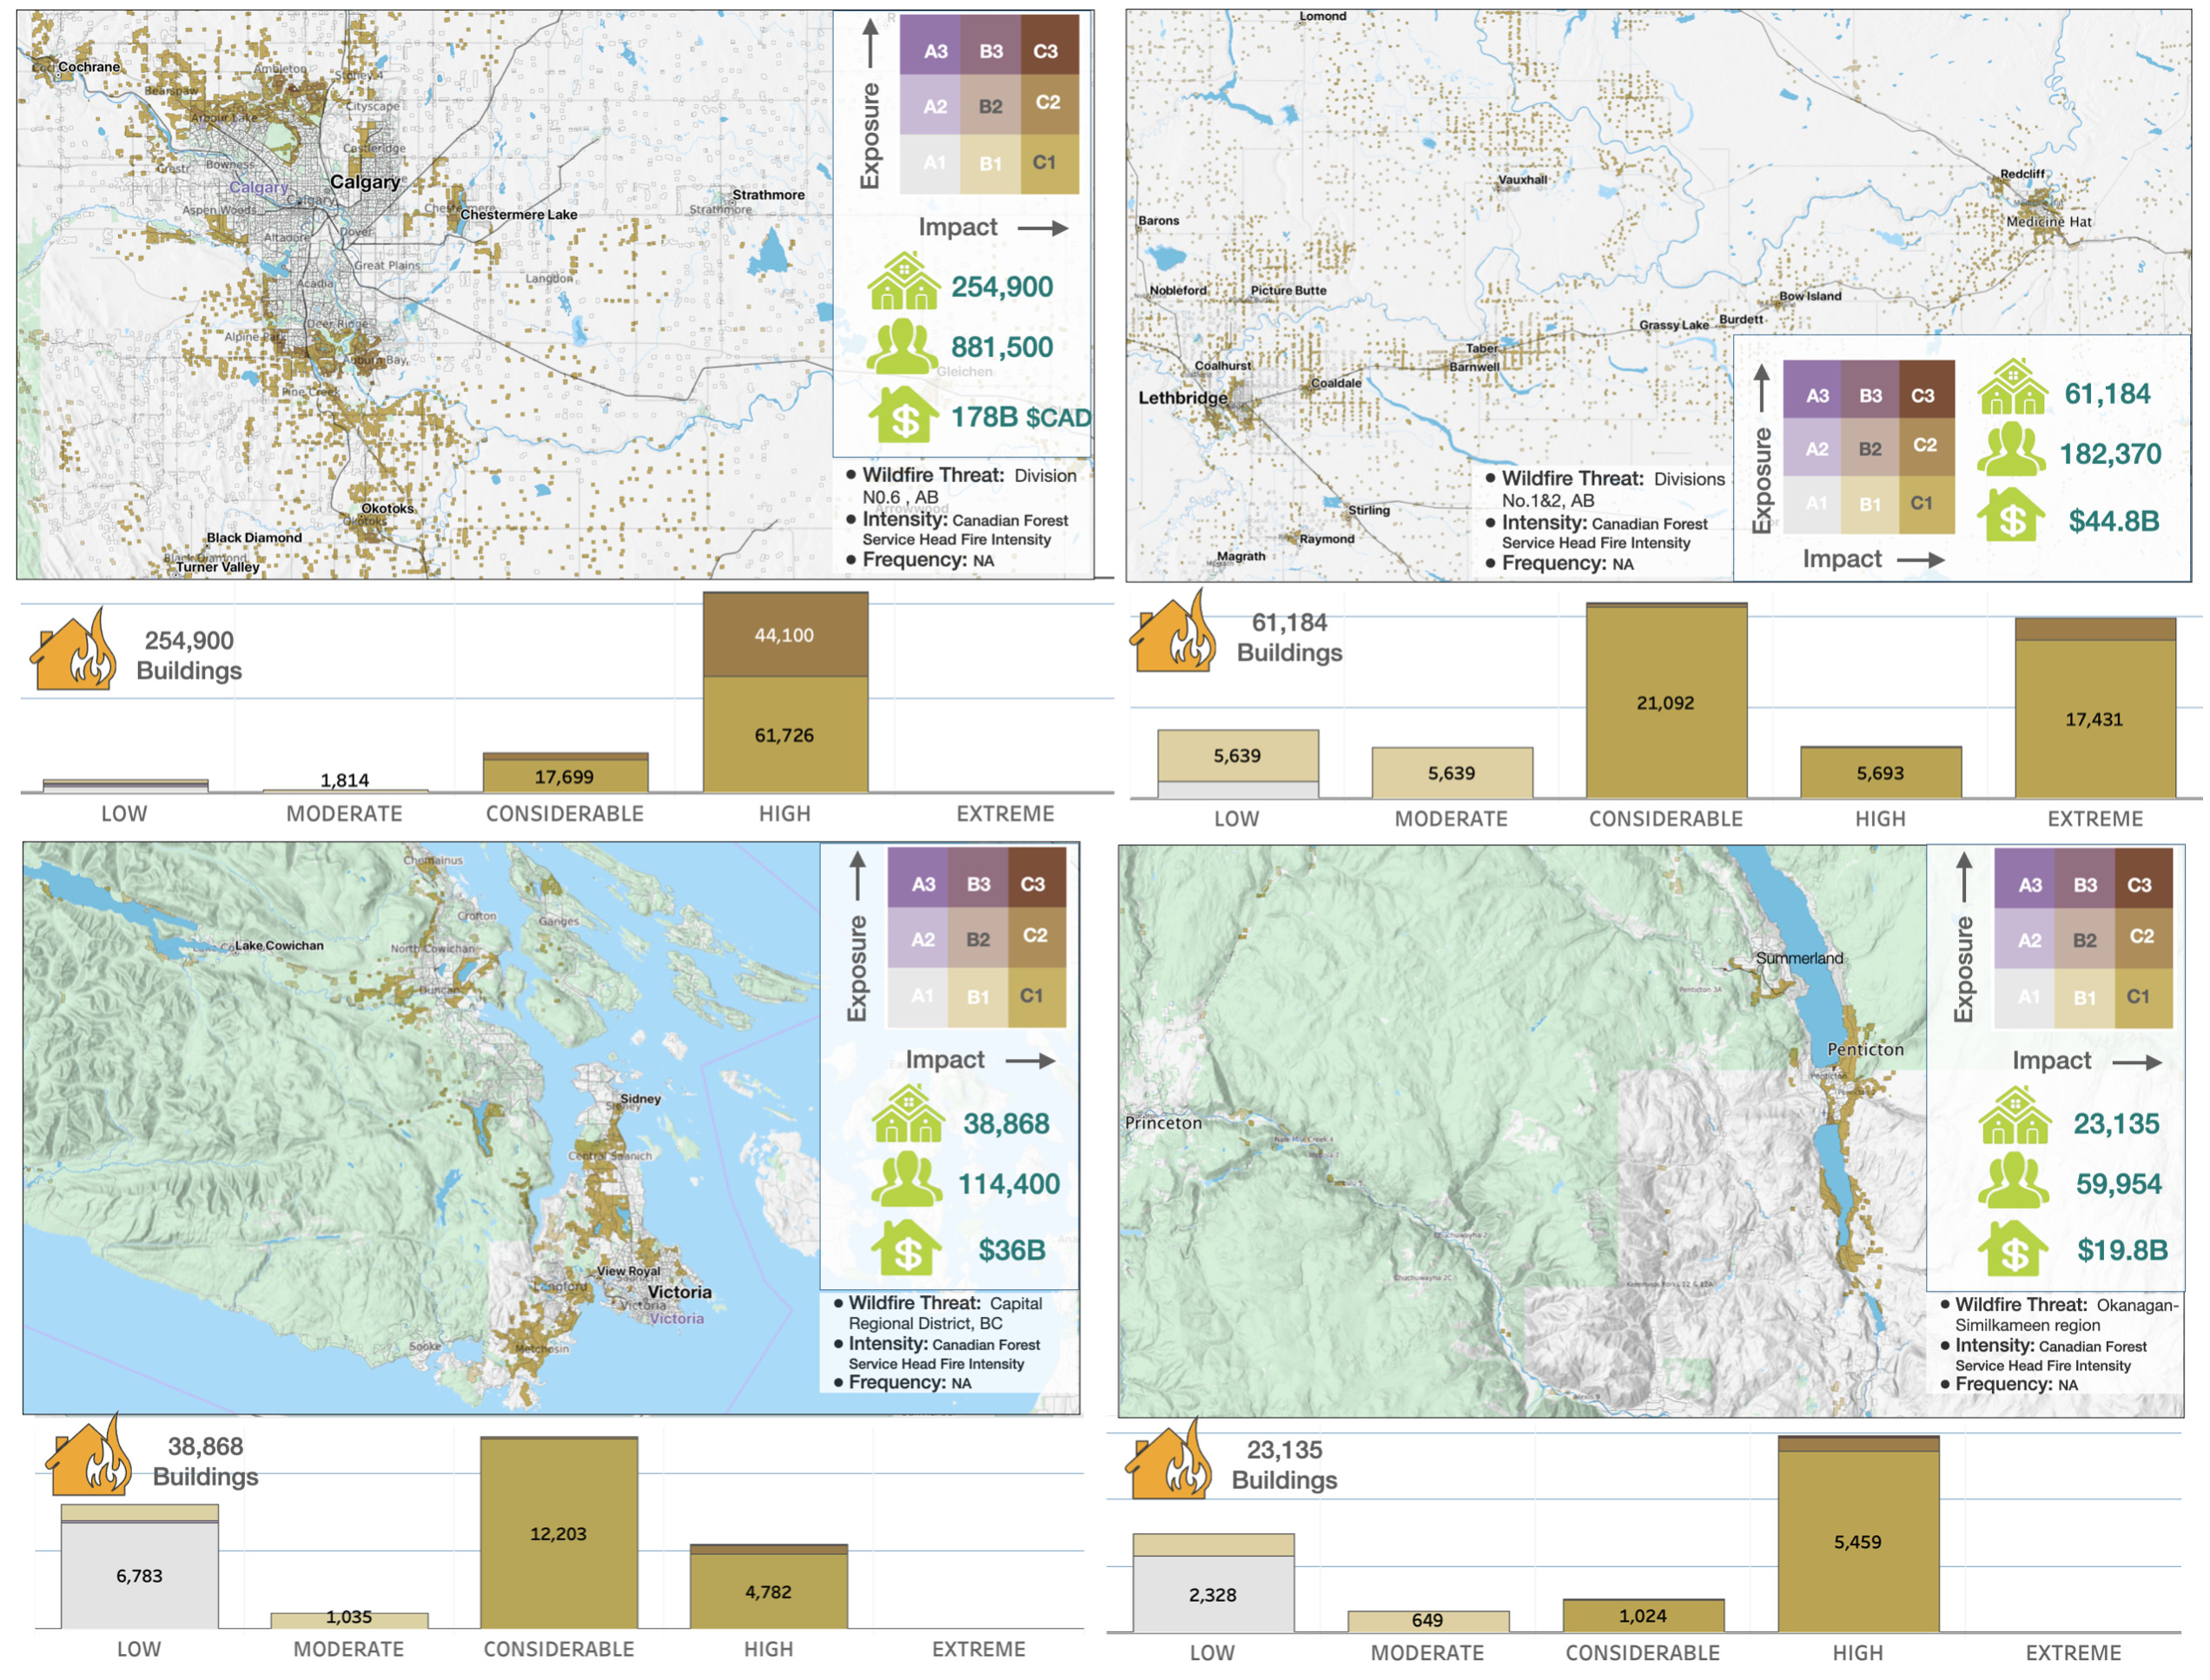Click the green houses icon beside 254,900
The image size is (2210, 1680).
[x=903, y=283]
